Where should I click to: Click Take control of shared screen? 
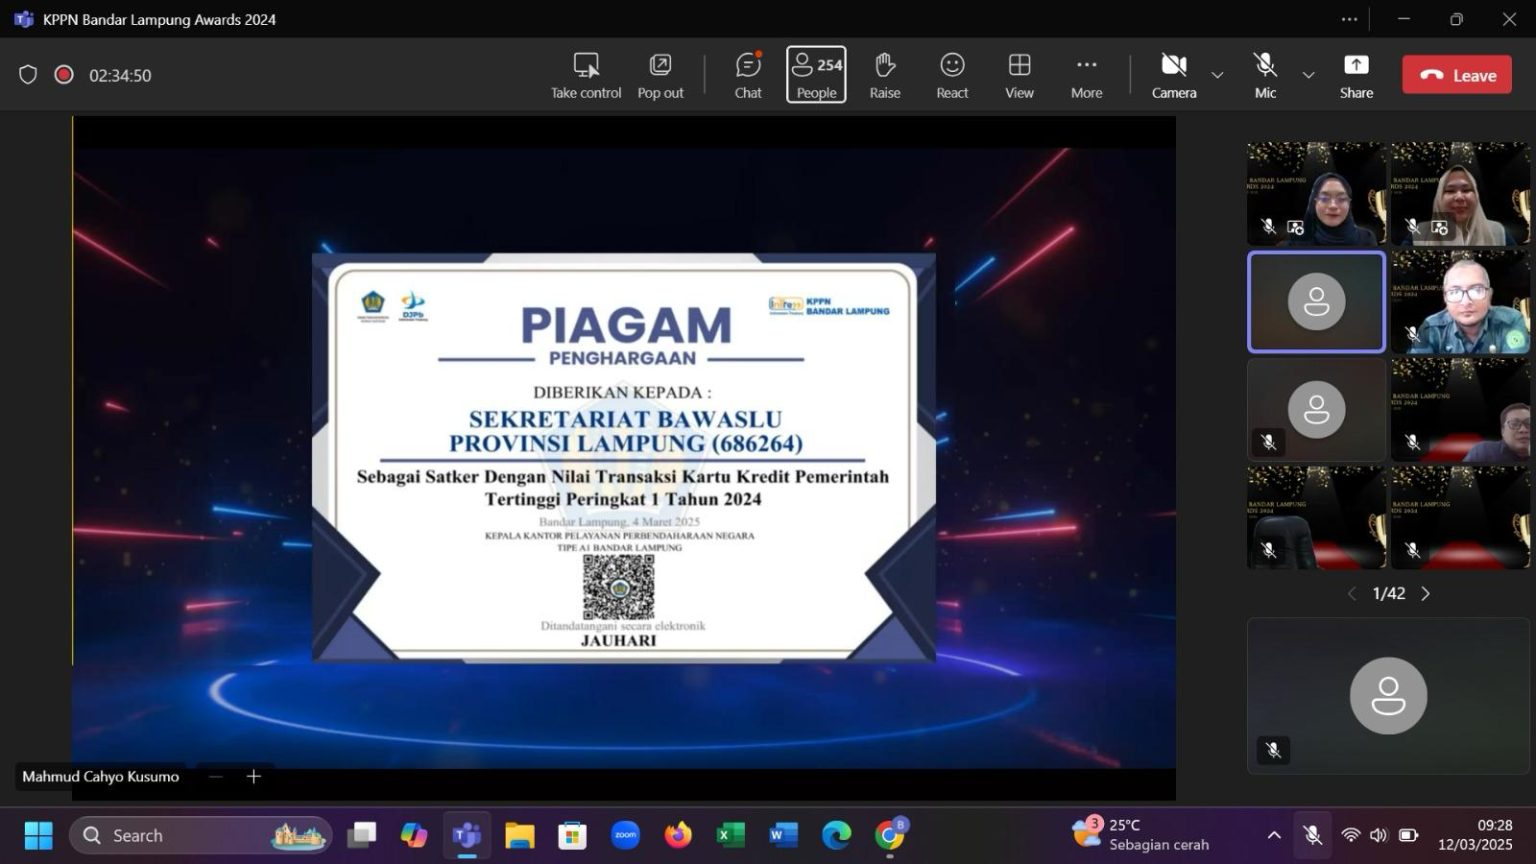coord(586,75)
